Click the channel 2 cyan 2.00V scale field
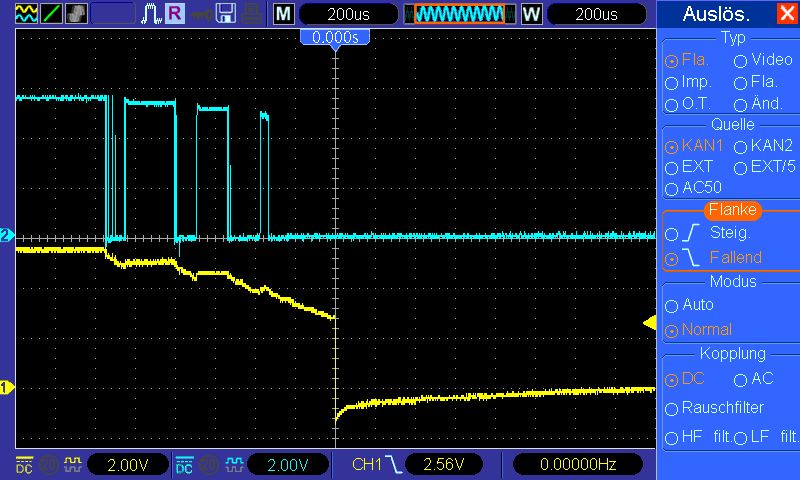 (x=289, y=465)
